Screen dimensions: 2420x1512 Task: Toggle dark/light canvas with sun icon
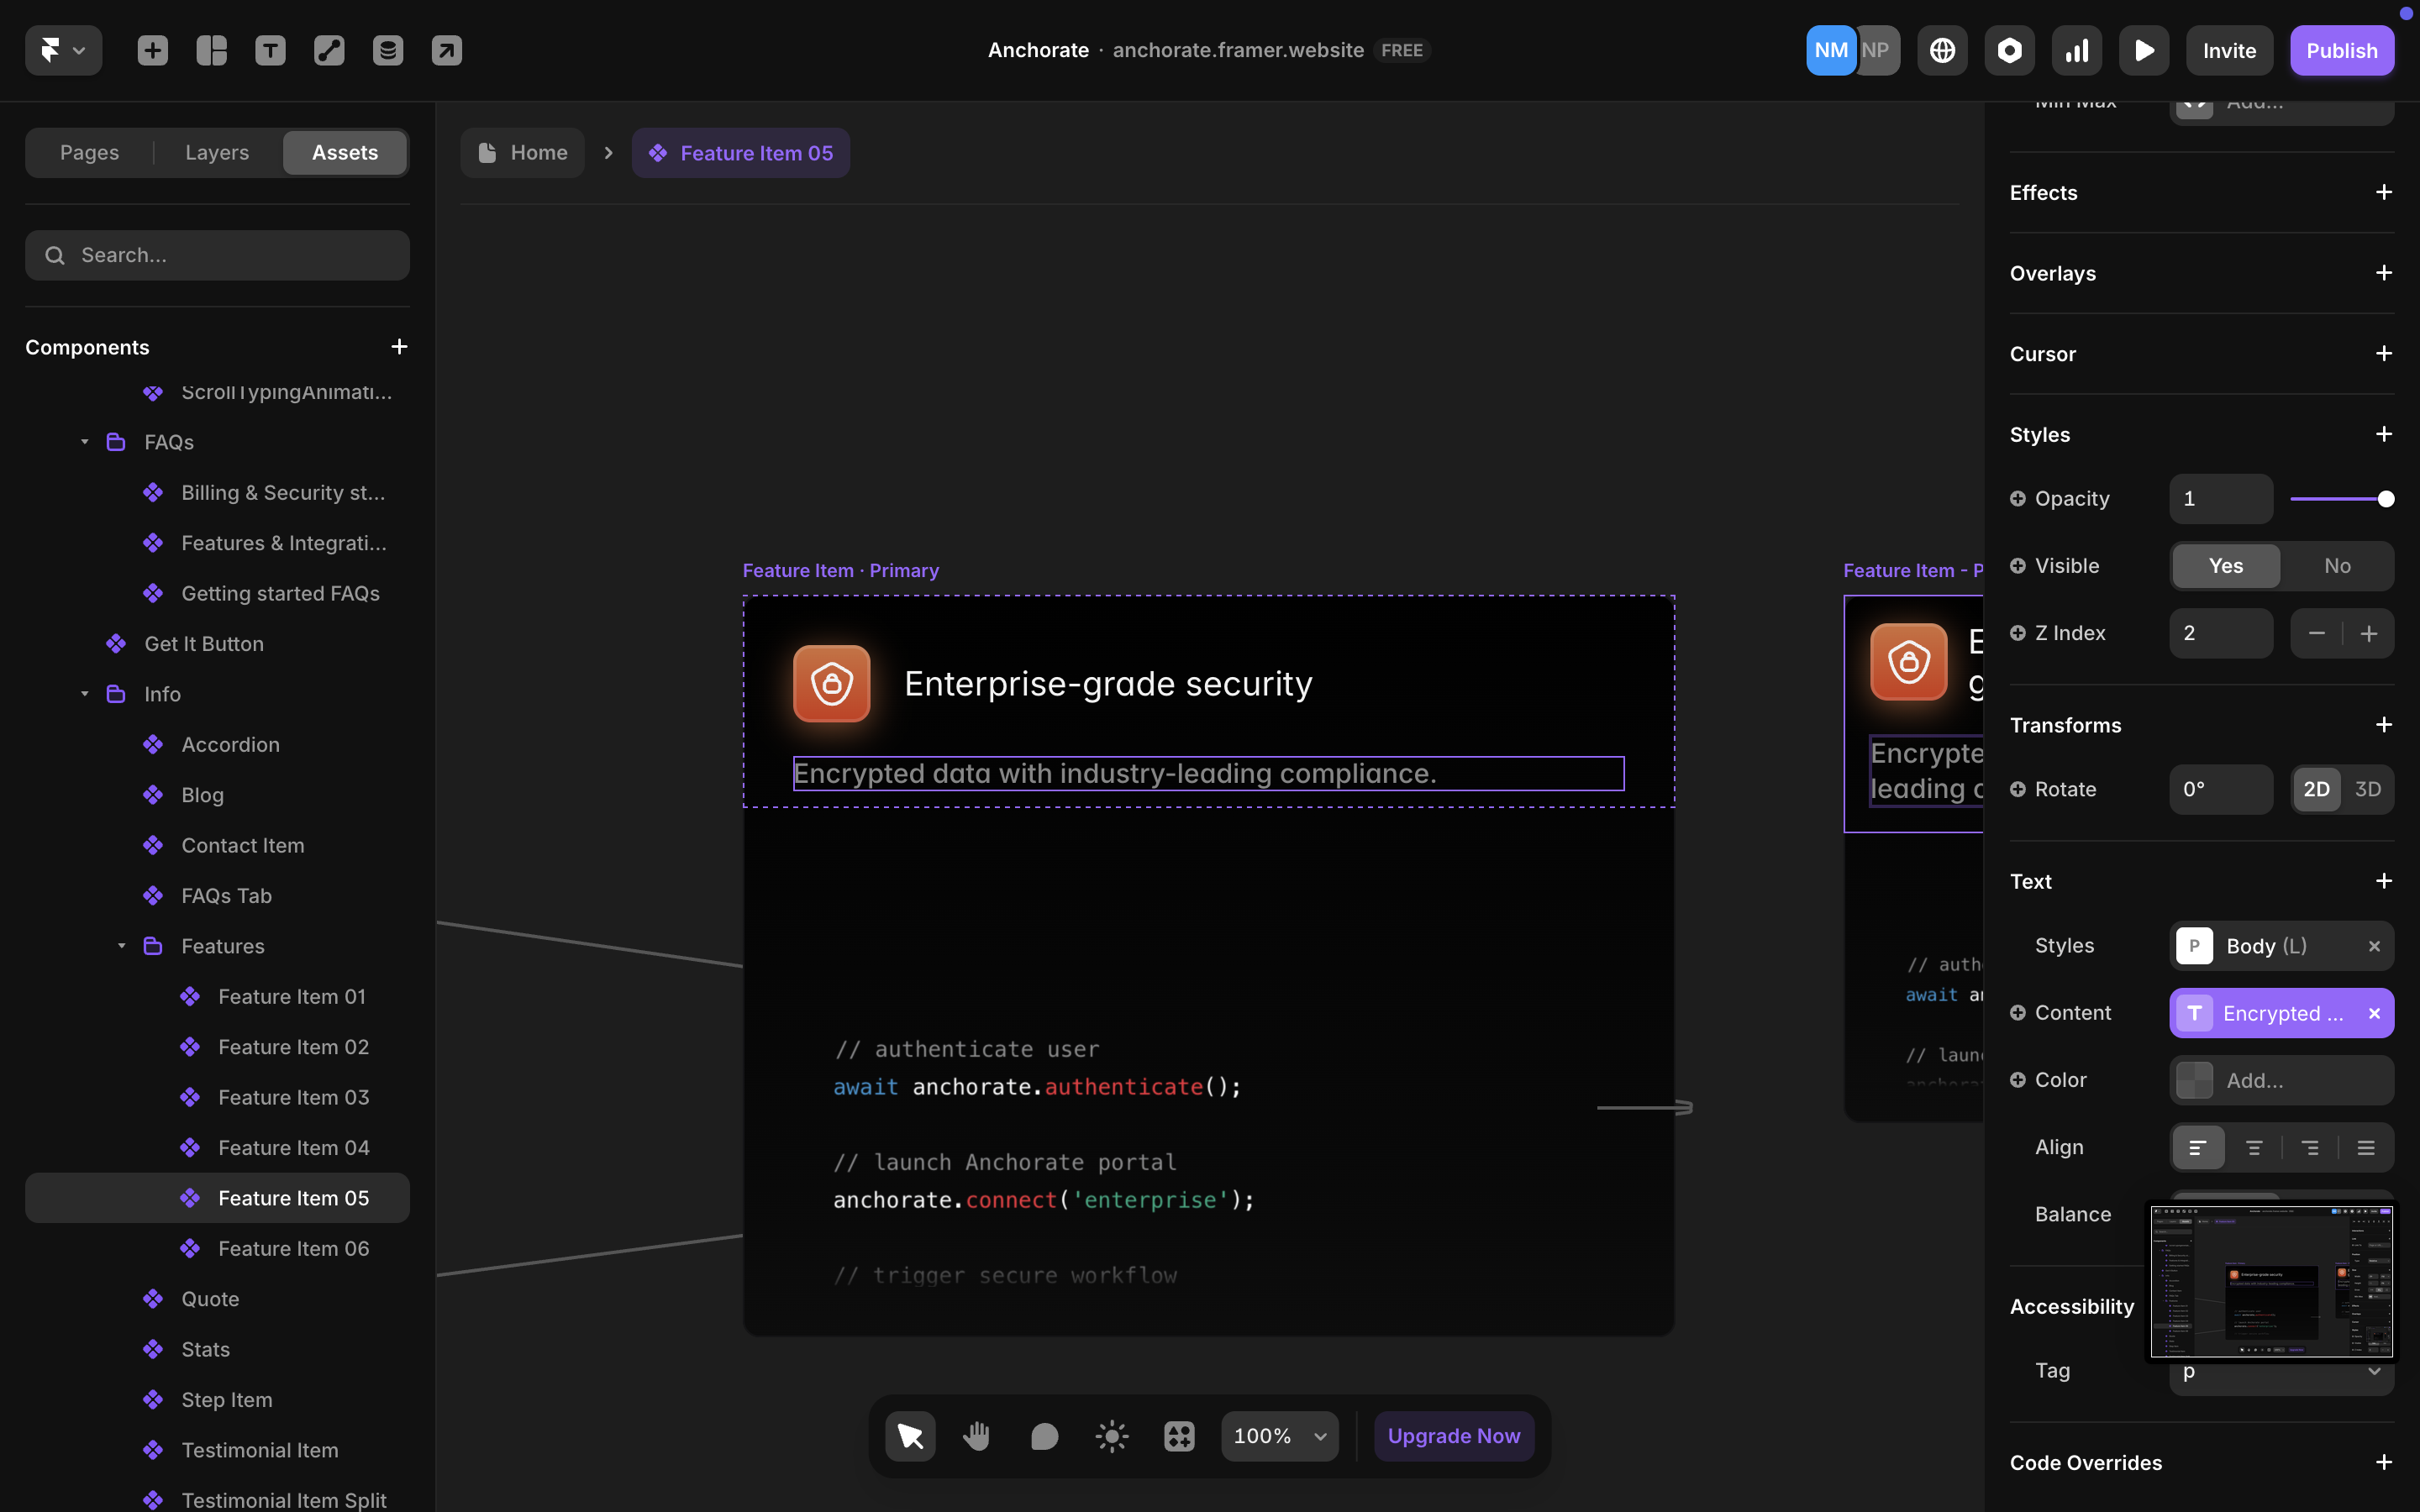pyautogui.click(x=1111, y=1436)
